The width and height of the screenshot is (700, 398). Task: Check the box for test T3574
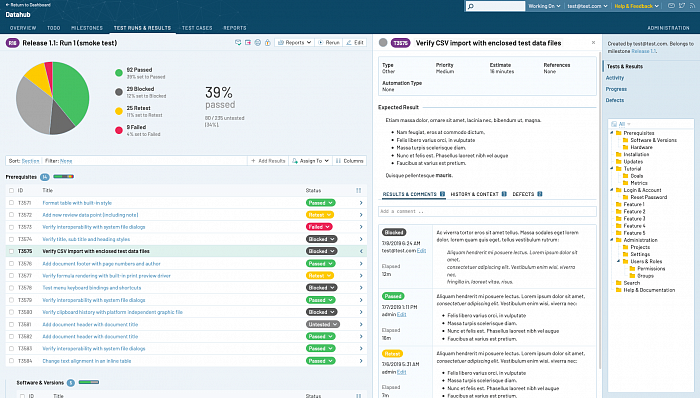click(x=11, y=239)
